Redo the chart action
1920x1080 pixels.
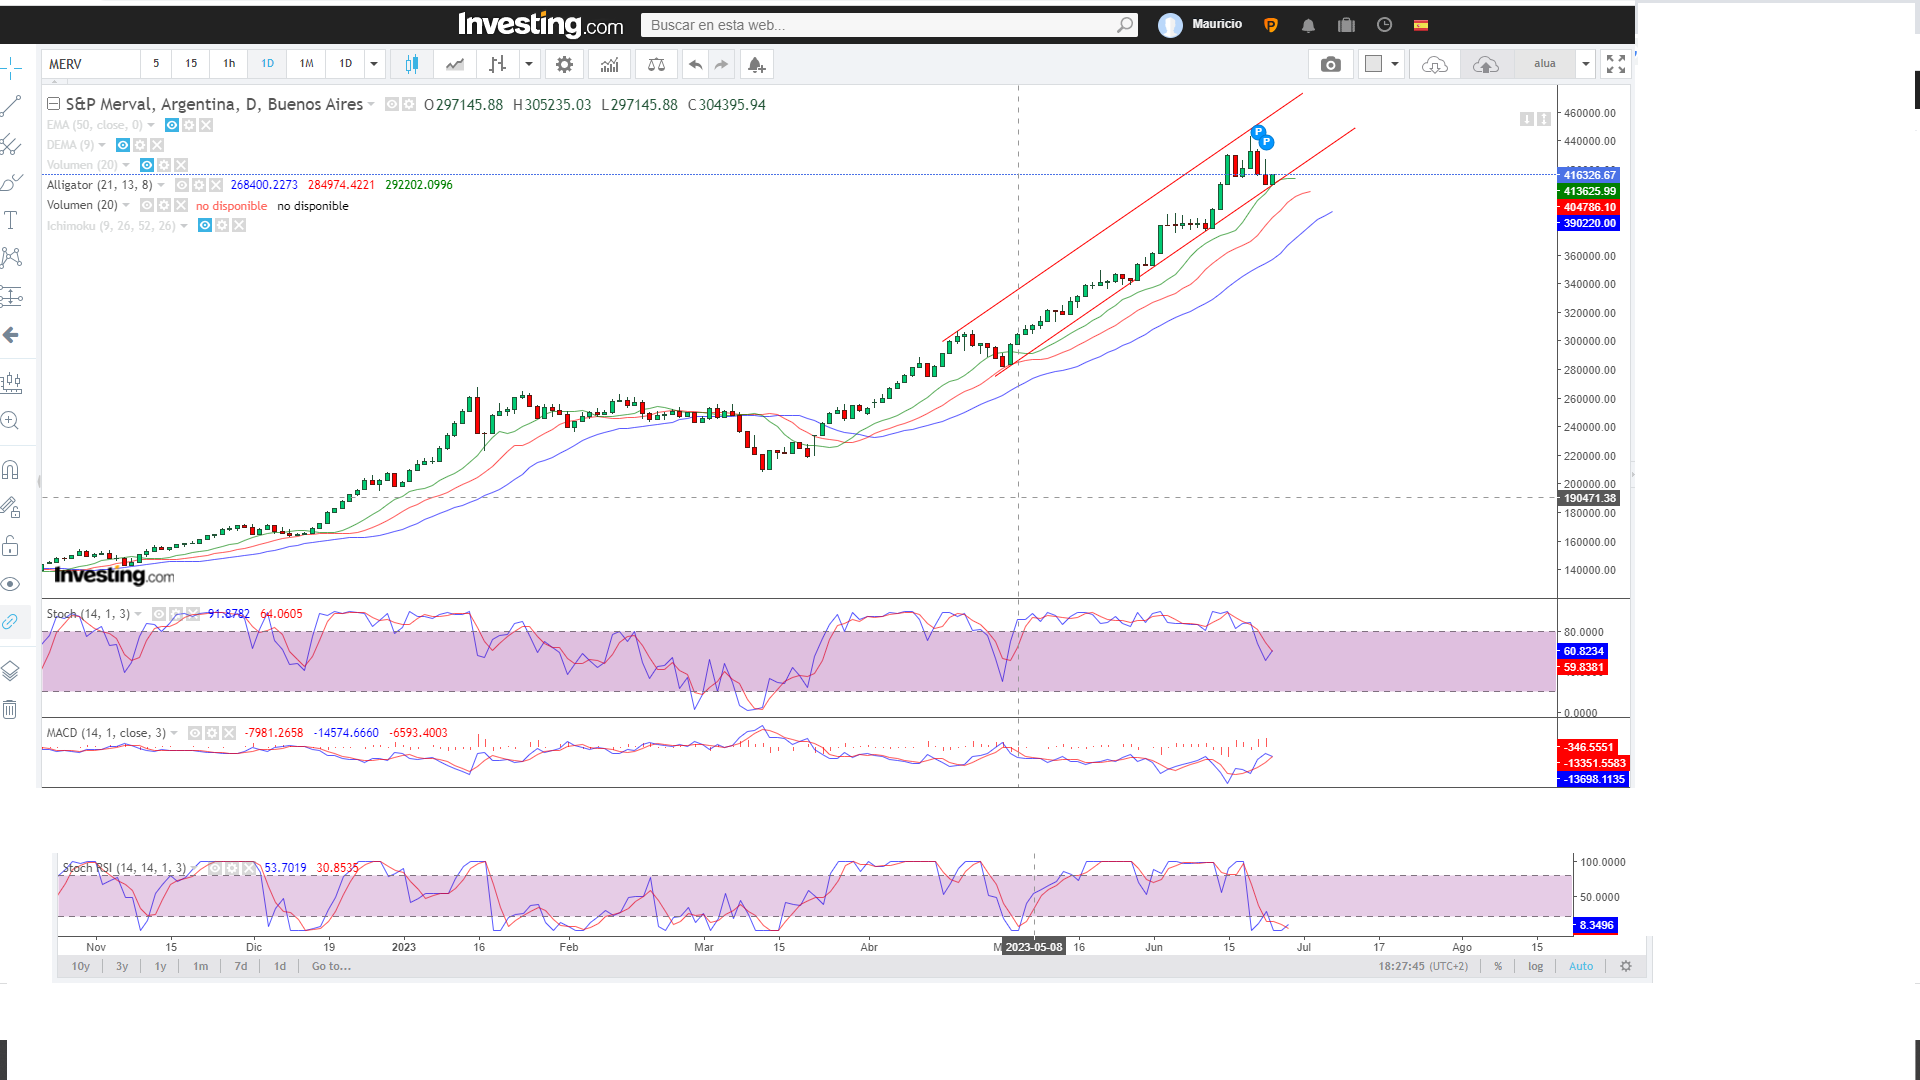click(x=721, y=64)
